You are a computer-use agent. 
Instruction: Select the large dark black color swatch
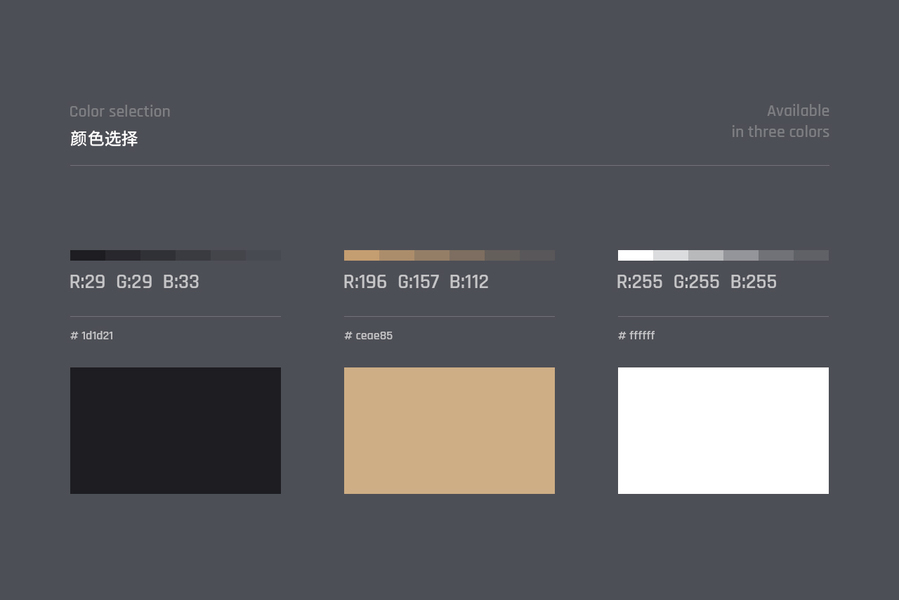coord(175,430)
